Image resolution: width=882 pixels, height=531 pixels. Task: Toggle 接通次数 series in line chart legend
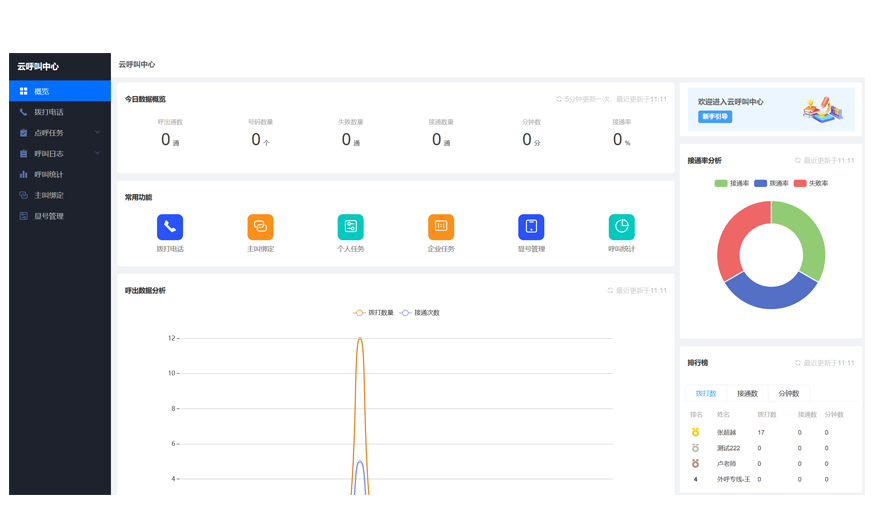420,313
